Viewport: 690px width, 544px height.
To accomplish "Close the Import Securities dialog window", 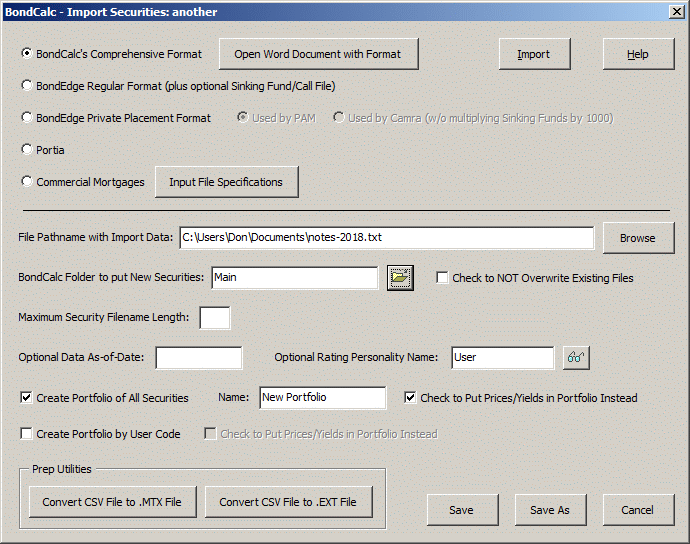I will point(675,12).
